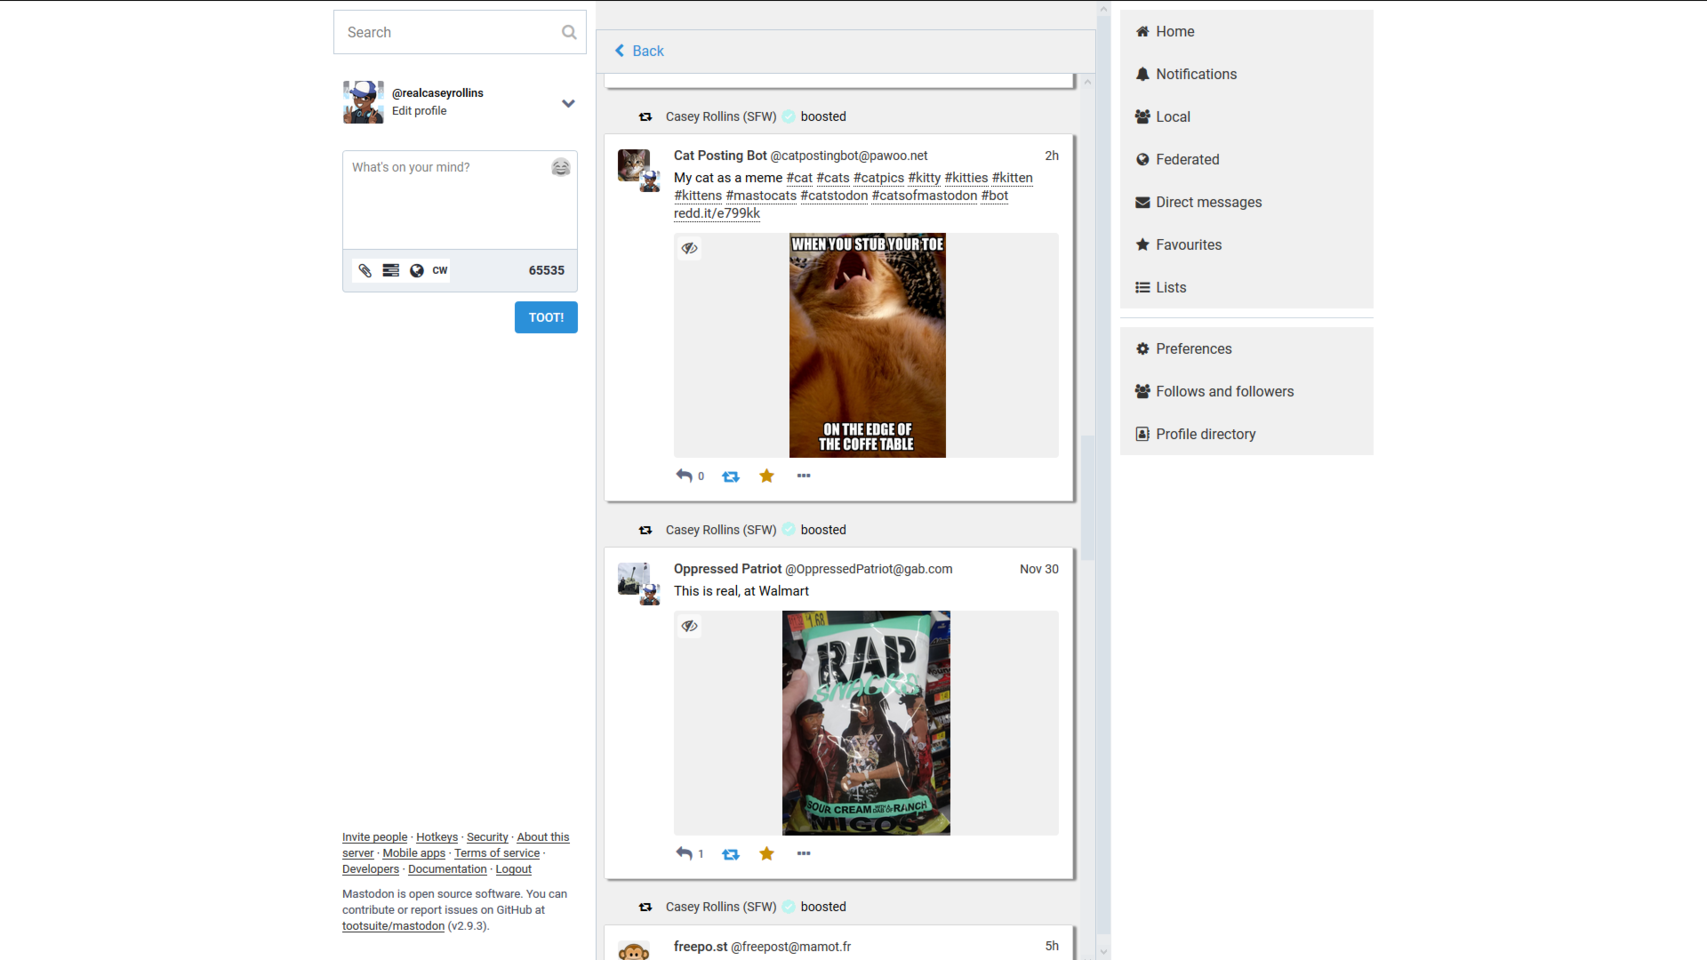Reply to the Cat Posting Bot toot

pos(684,476)
